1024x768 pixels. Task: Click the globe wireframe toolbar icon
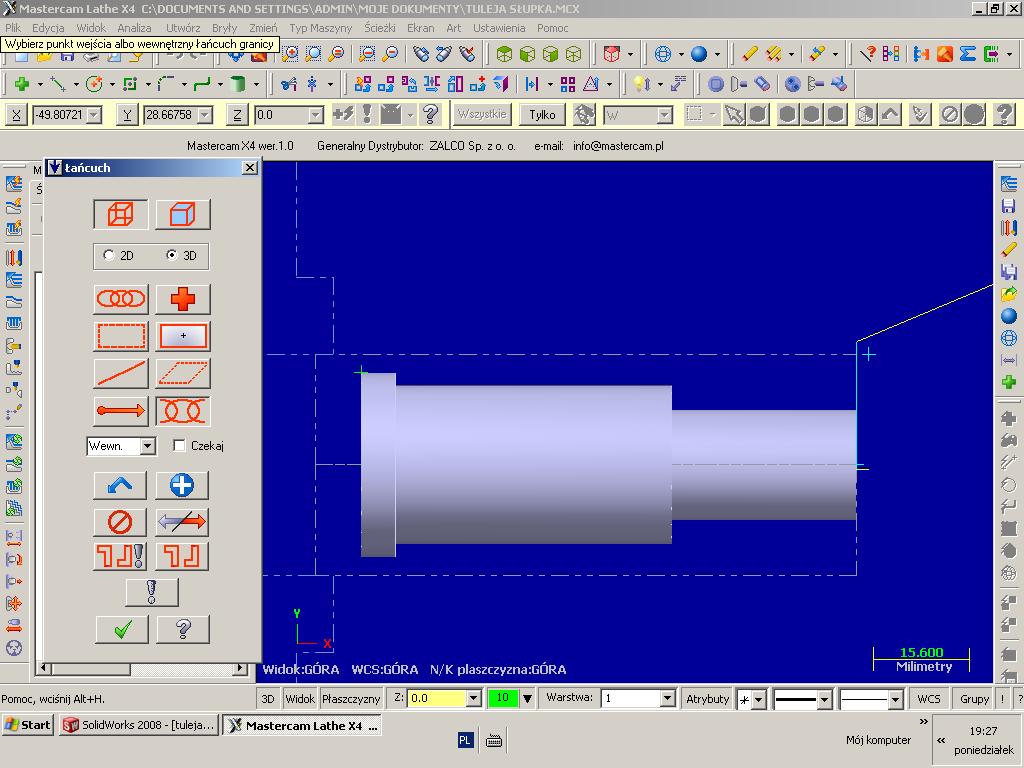663,54
